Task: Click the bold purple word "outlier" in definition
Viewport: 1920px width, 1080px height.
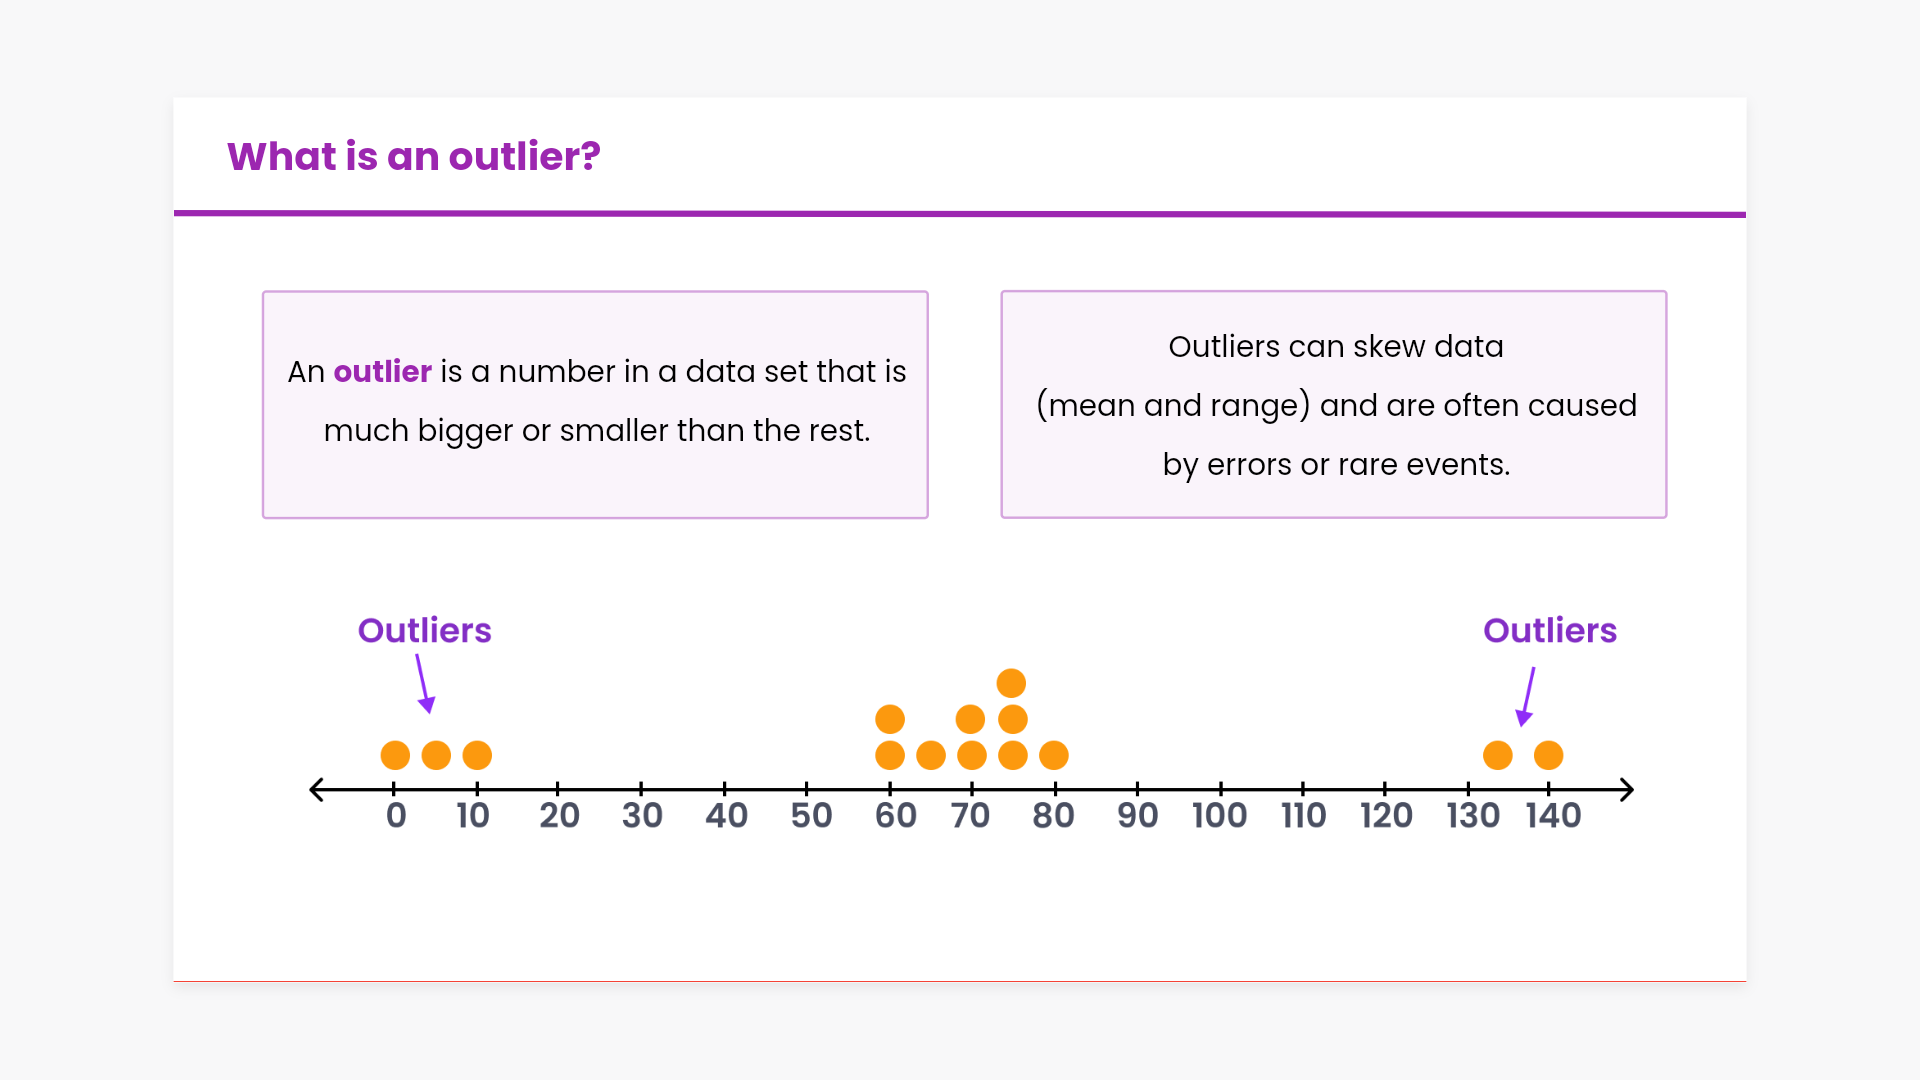Action: point(382,371)
